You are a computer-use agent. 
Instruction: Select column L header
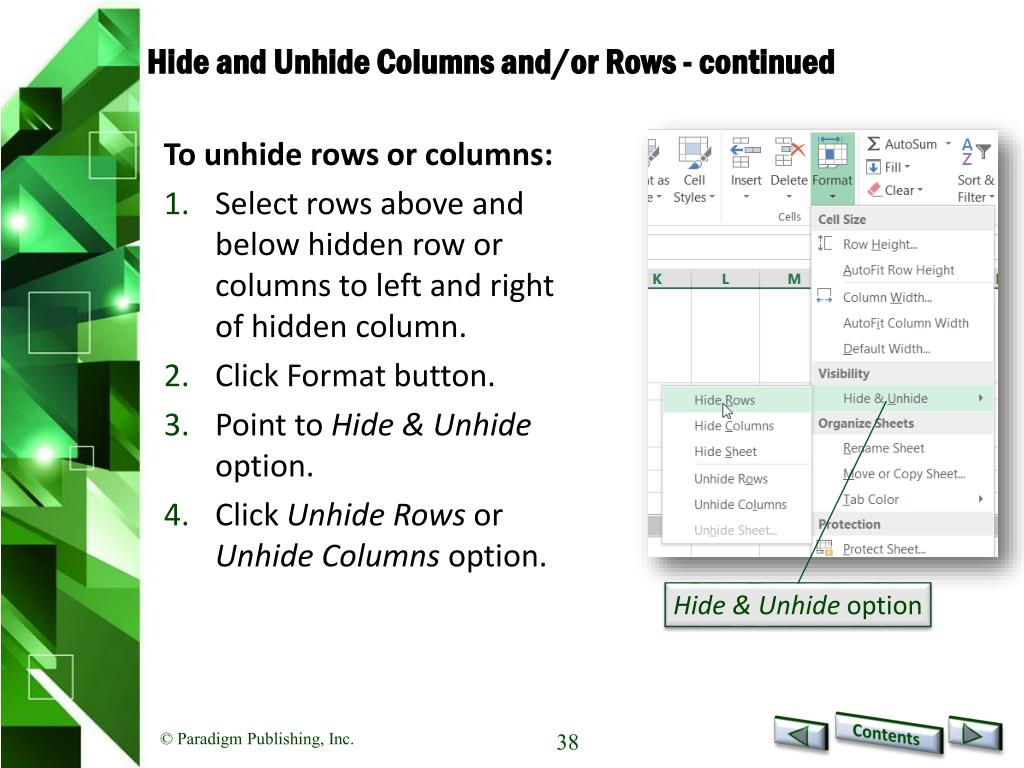(x=725, y=279)
